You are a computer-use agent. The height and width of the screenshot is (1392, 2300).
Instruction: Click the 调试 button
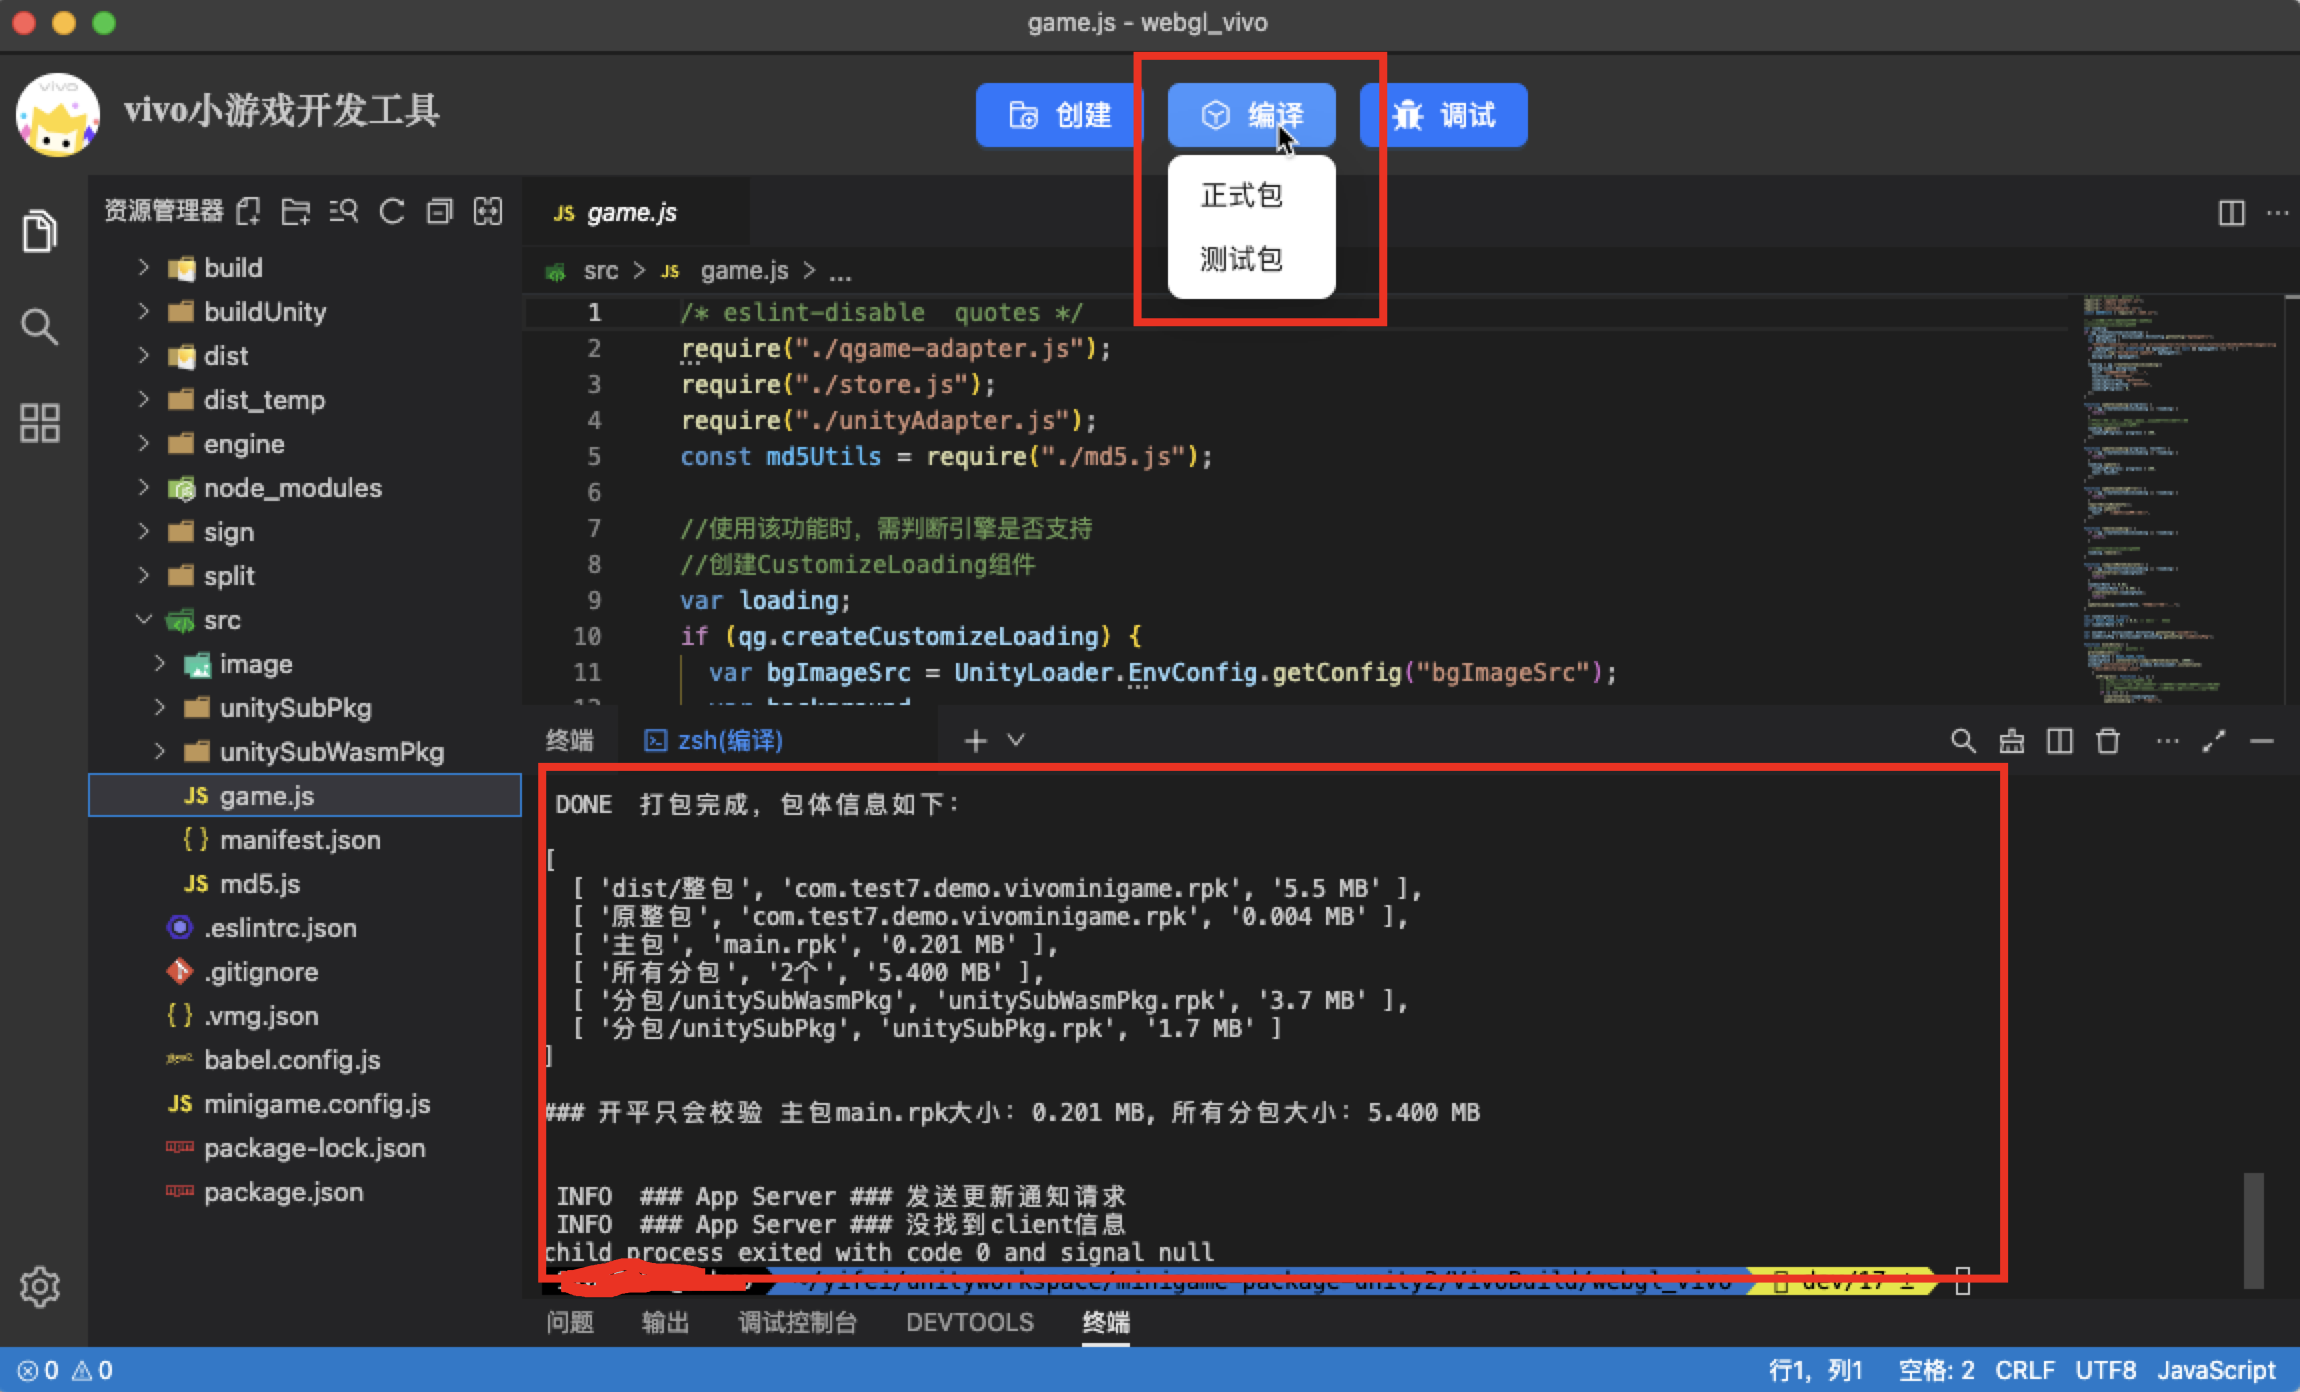click(1443, 115)
